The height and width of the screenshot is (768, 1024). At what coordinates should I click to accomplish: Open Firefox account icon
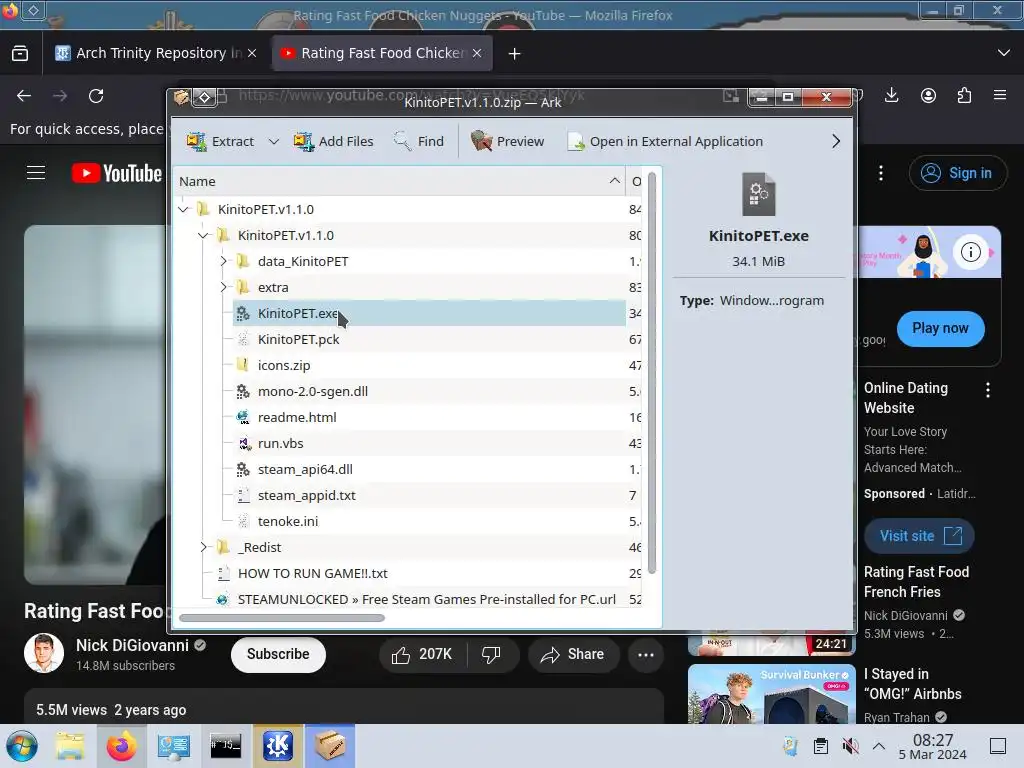(x=928, y=95)
